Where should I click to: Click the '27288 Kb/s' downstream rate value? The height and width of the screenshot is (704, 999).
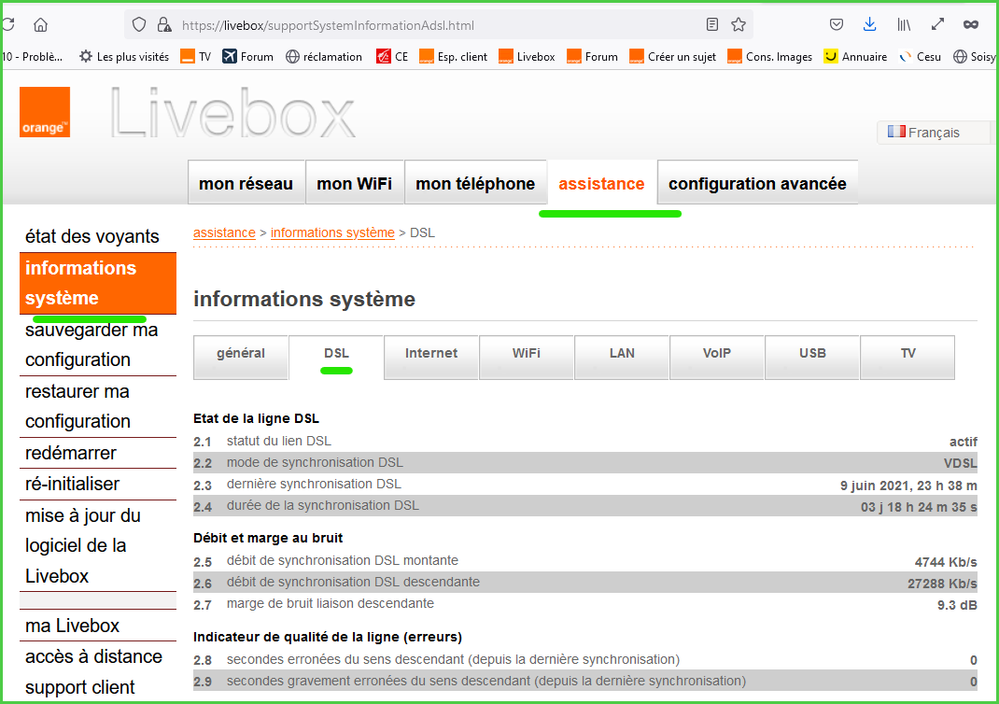(942, 584)
